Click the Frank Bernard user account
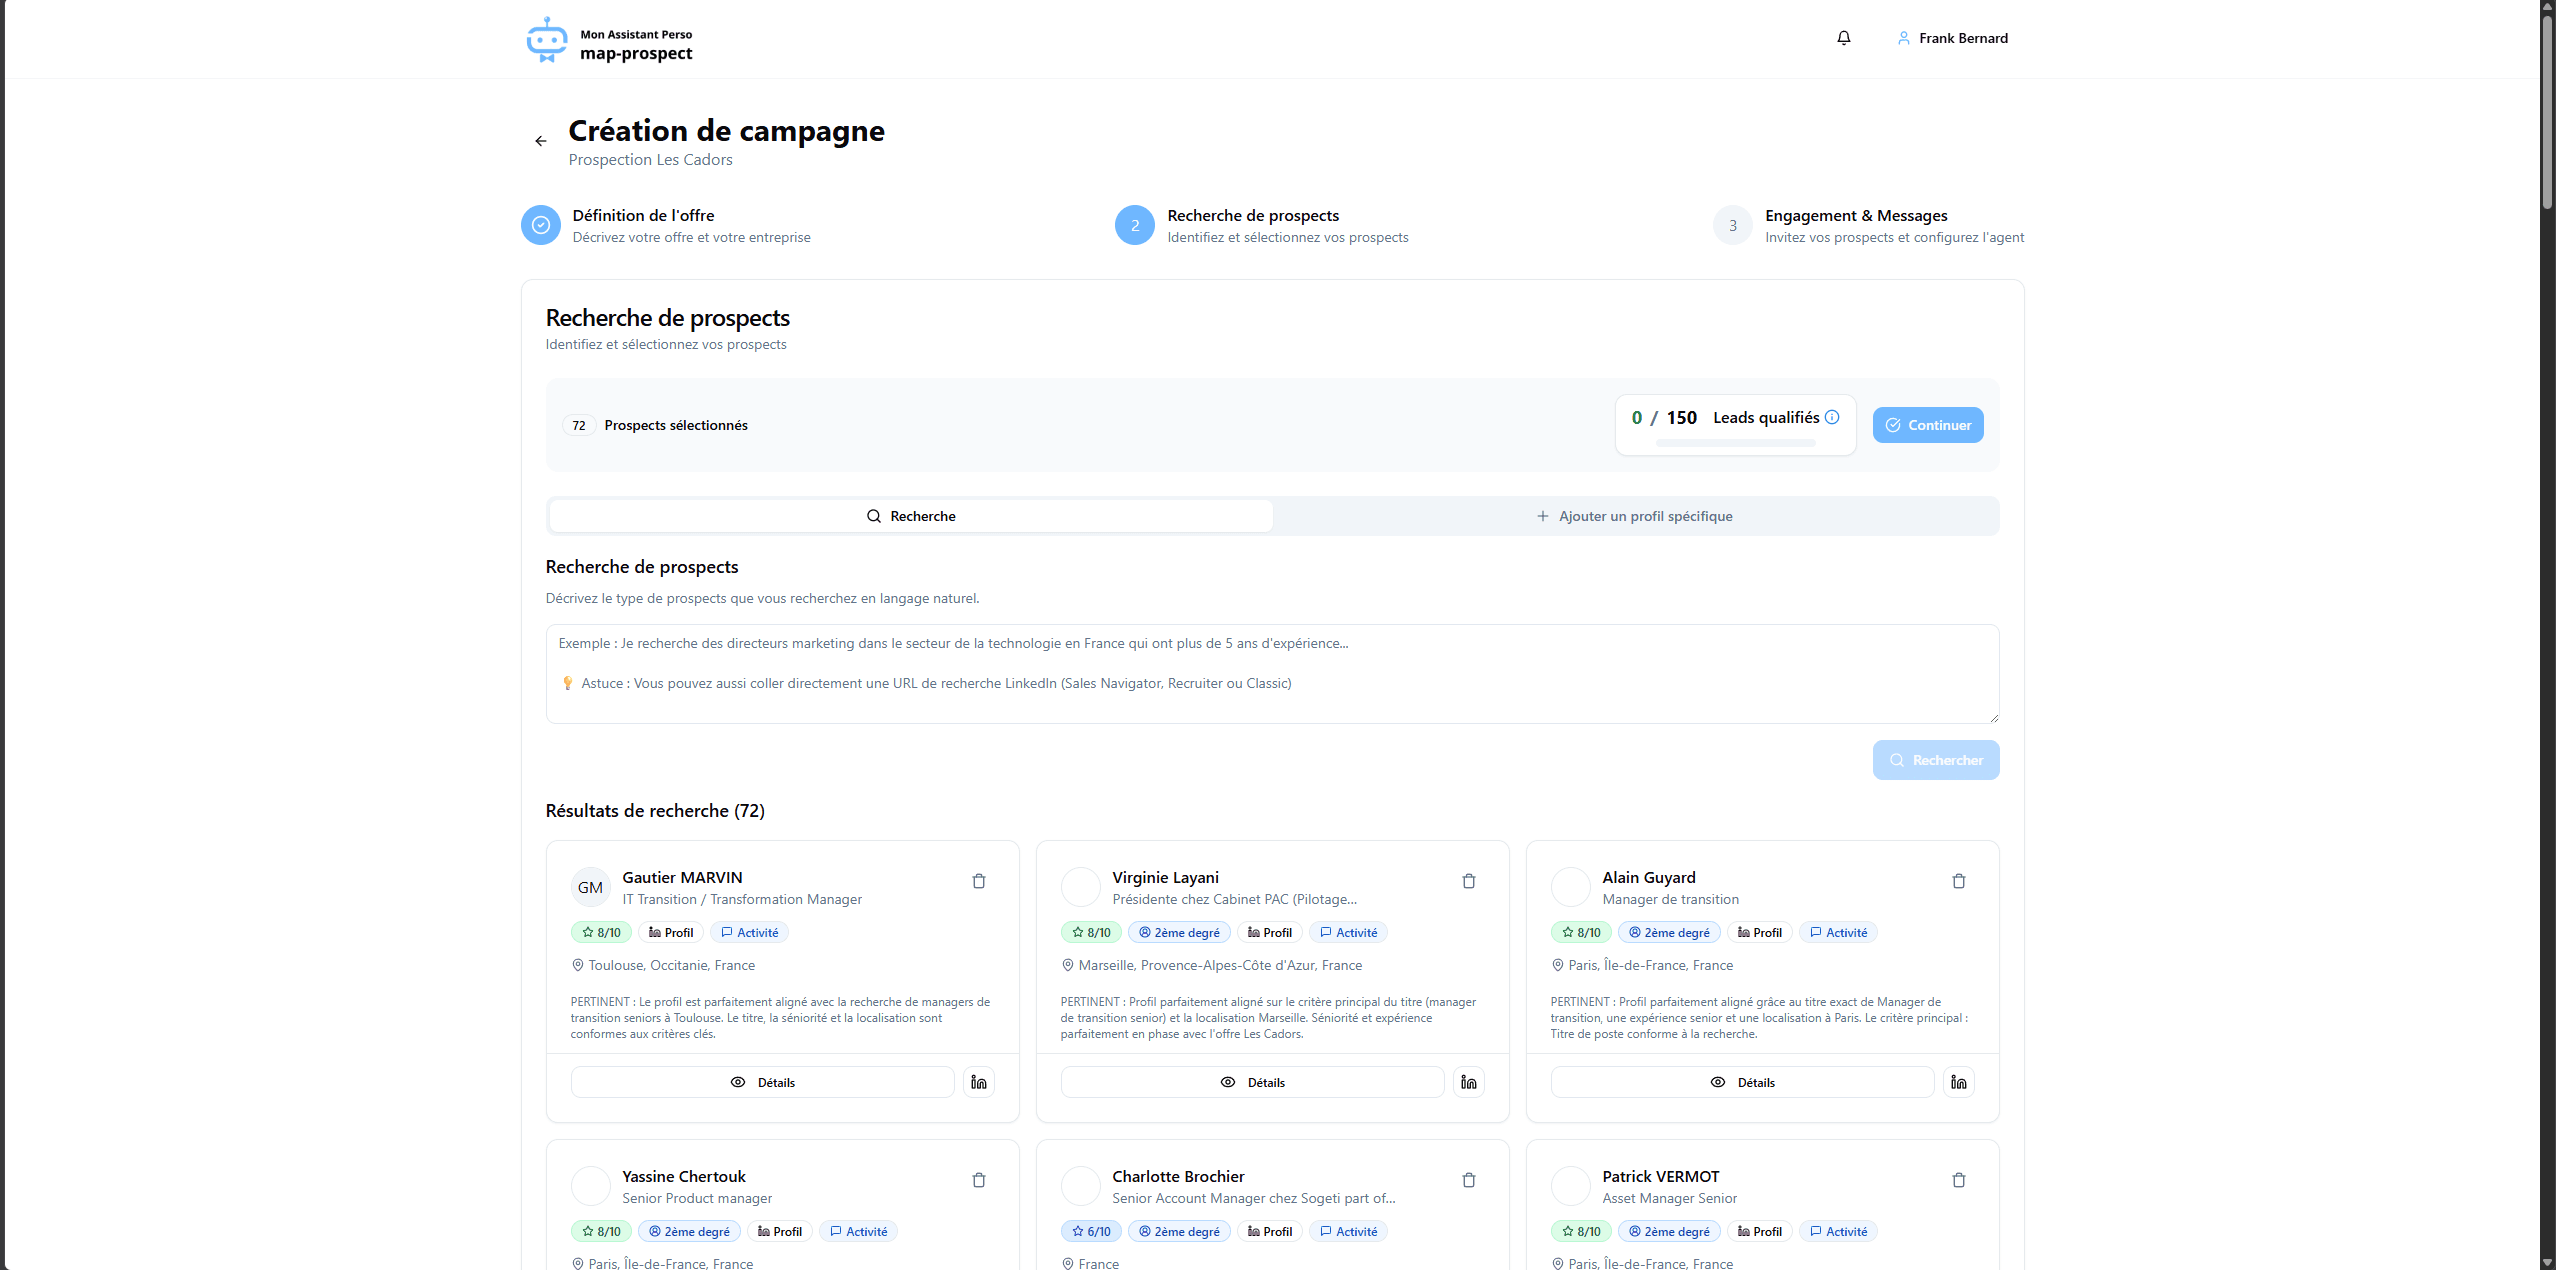Viewport: 2556px width, 1270px height. point(1953,38)
